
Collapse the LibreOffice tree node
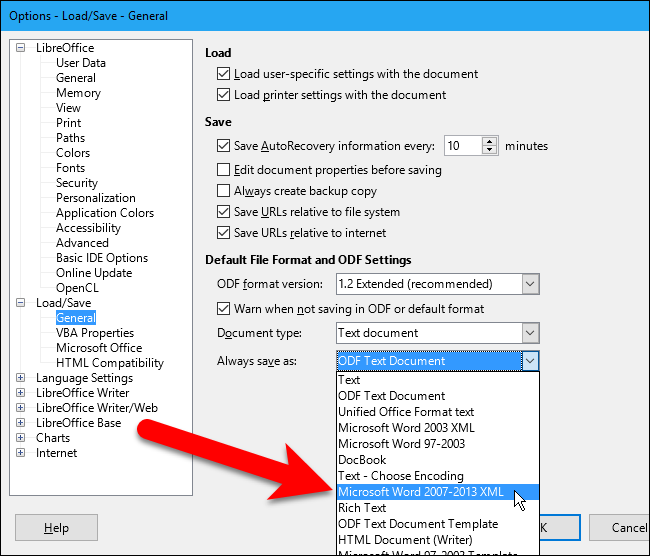click(x=20, y=48)
